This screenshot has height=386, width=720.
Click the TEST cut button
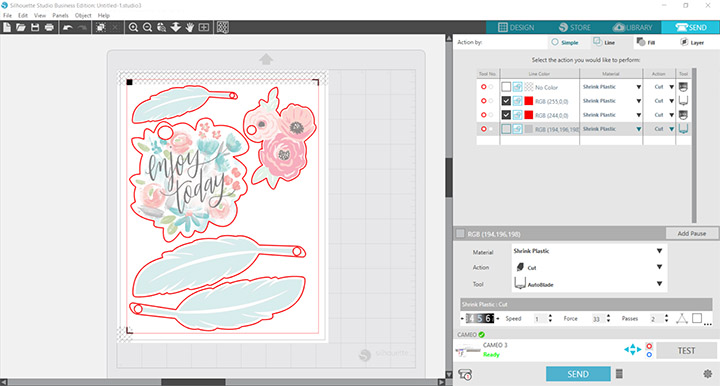(686, 351)
